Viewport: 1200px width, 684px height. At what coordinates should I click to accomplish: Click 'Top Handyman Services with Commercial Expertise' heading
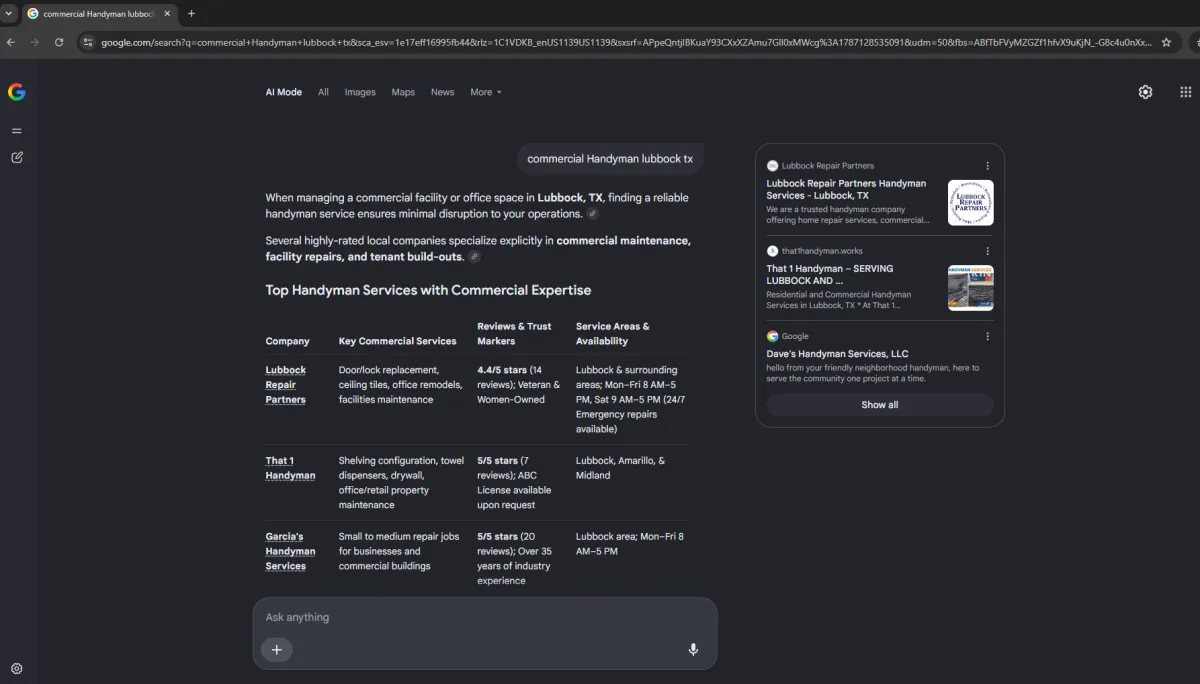pyautogui.click(x=428, y=290)
